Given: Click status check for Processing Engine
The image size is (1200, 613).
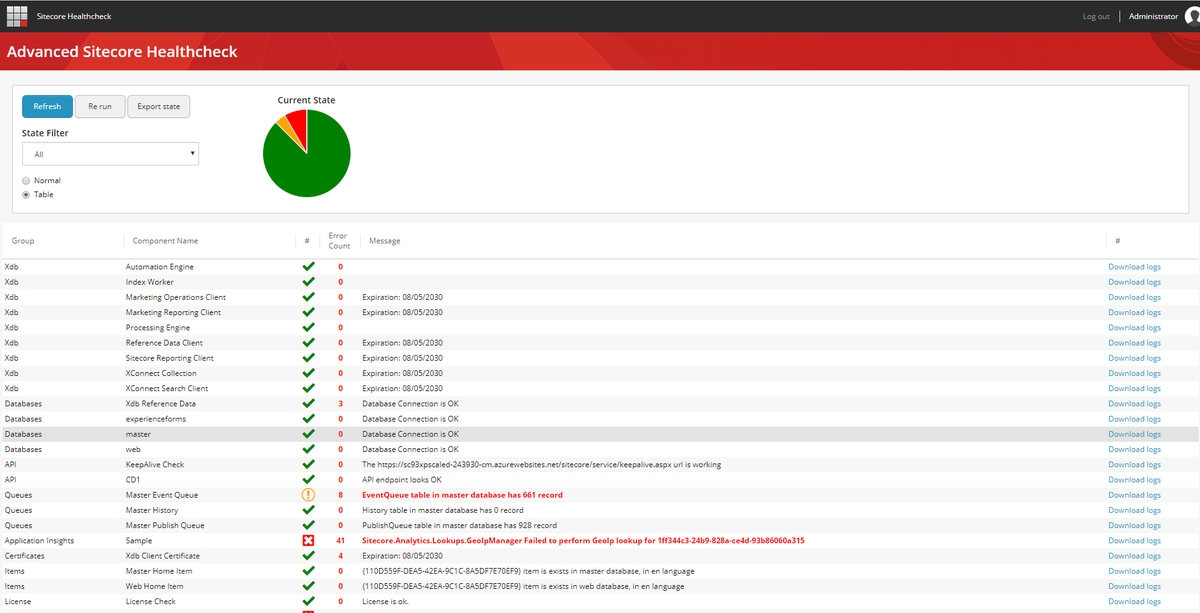Looking at the screenshot, I should 308,328.
